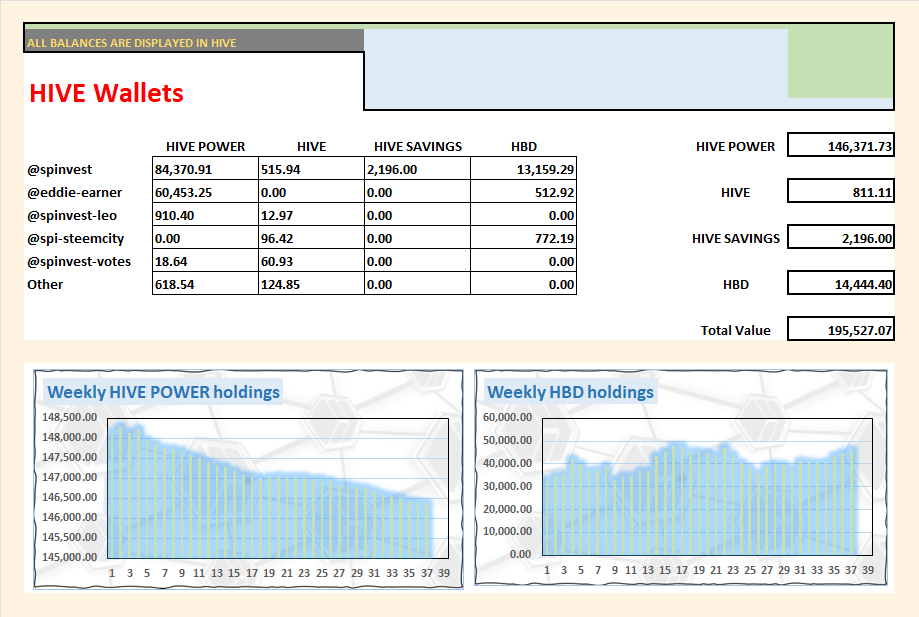Select the cell showing 96.42
The height and width of the screenshot is (617, 919).
tap(311, 237)
